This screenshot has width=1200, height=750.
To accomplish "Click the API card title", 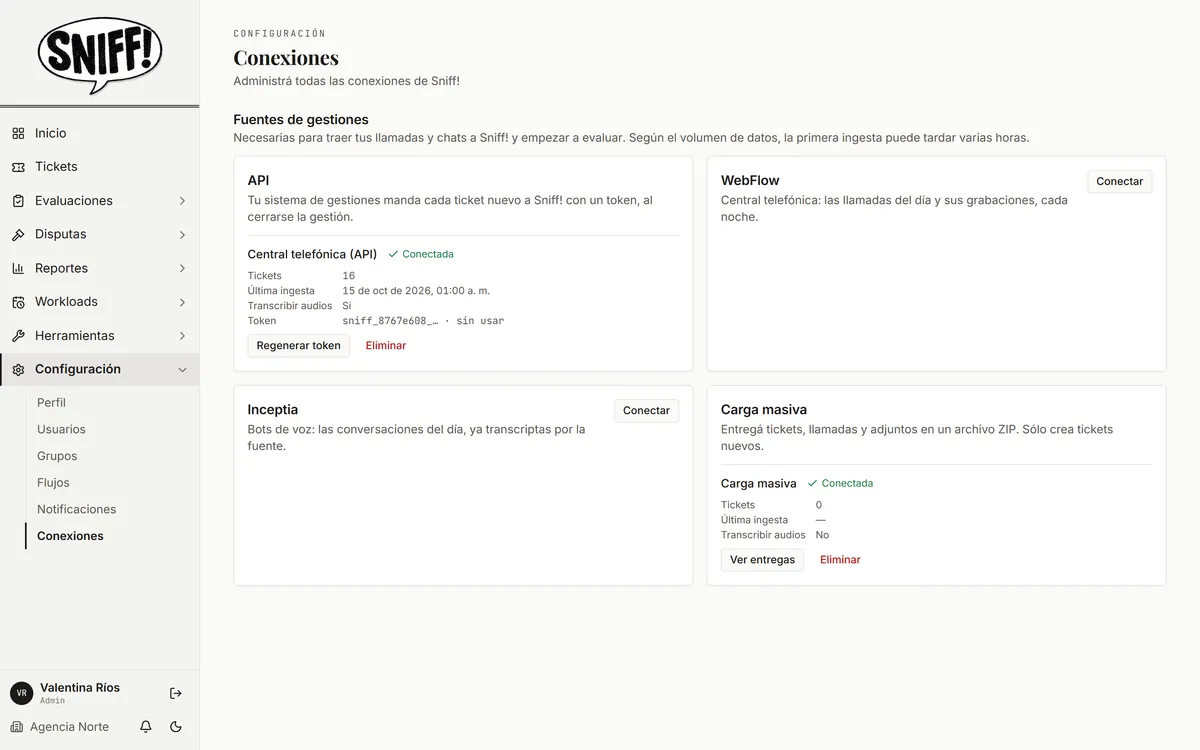I will coord(258,181).
